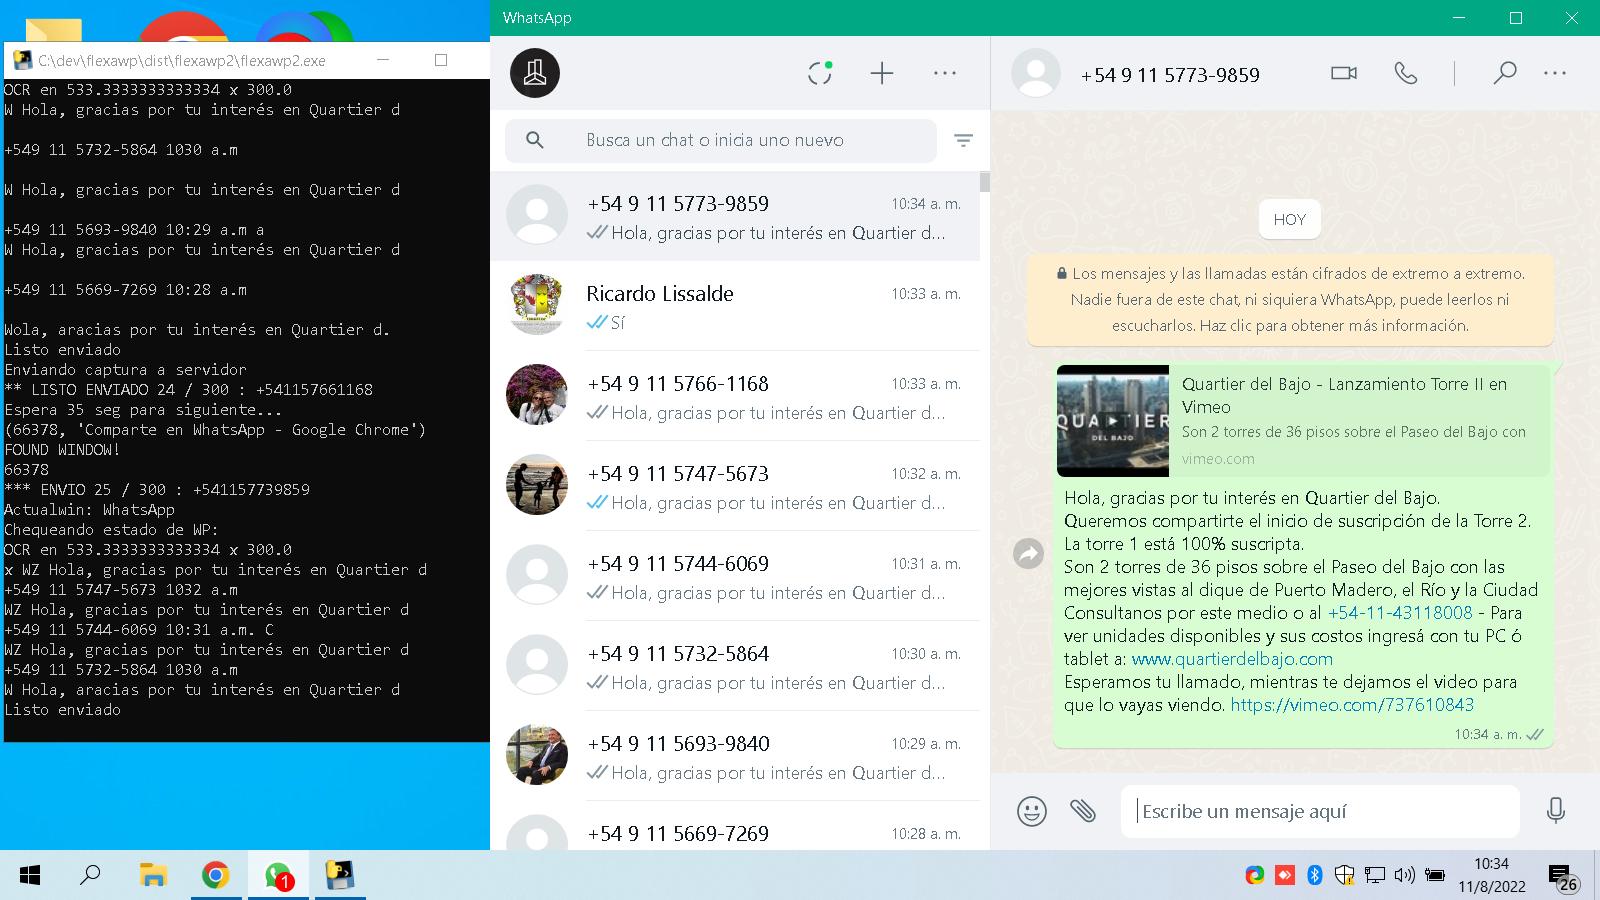Image resolution: width=1600 pixels, height=900 pixels.
Task: Click the 'HOY' date badge
Action: tap(1290, 220)
